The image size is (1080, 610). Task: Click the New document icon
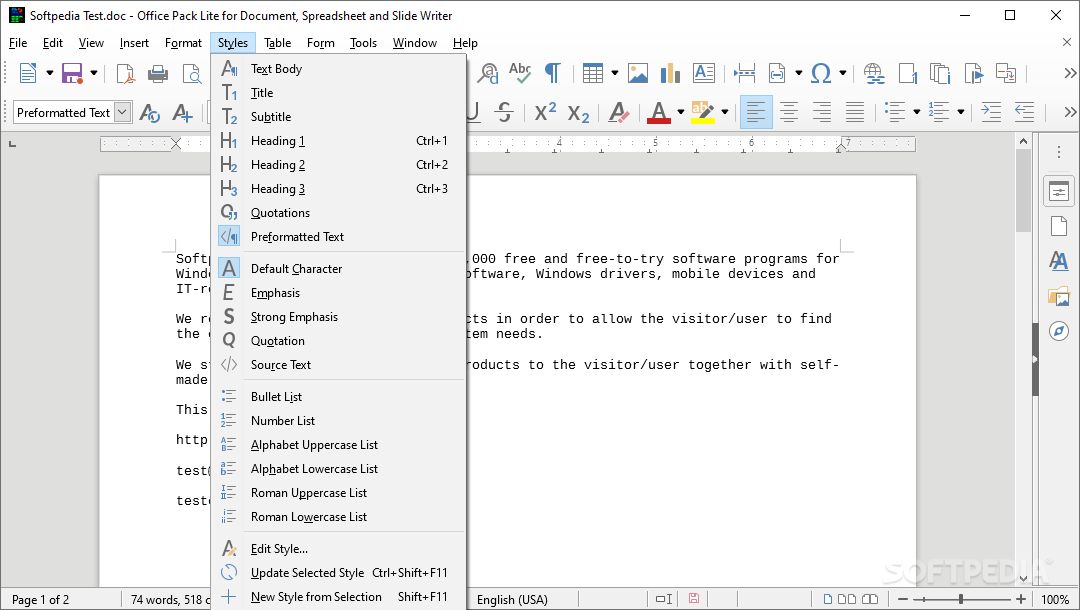click(28, 73)
